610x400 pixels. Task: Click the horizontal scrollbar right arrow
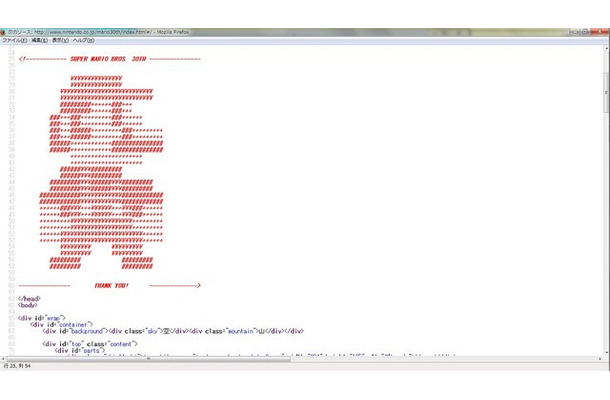[x=600, y=359]
